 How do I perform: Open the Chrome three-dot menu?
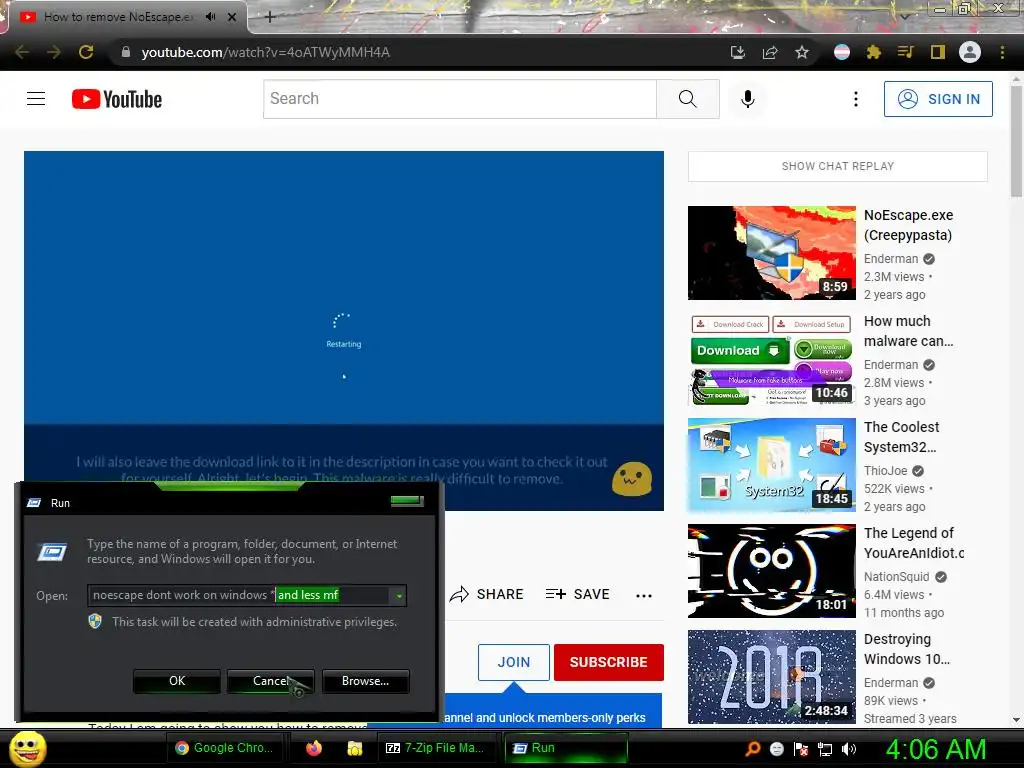pos(1002,52)
